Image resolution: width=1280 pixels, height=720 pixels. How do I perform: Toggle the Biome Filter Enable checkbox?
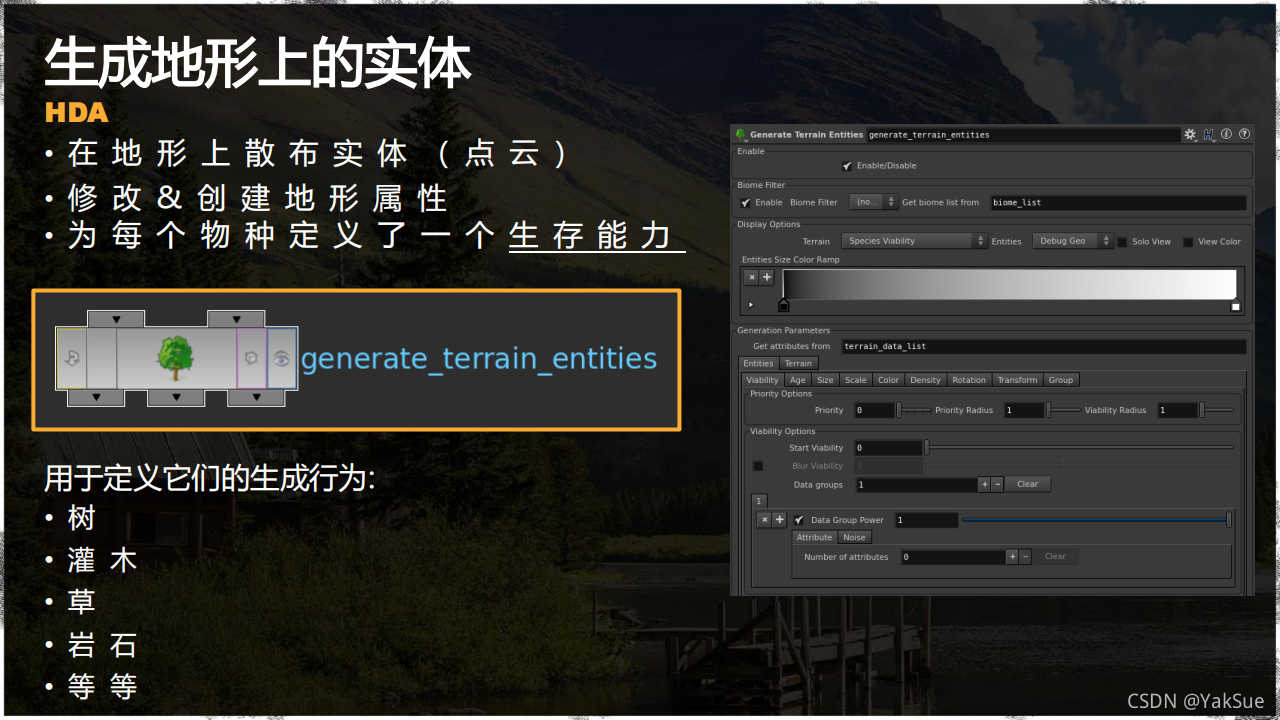pyautogui.click(x=745, y=203)
